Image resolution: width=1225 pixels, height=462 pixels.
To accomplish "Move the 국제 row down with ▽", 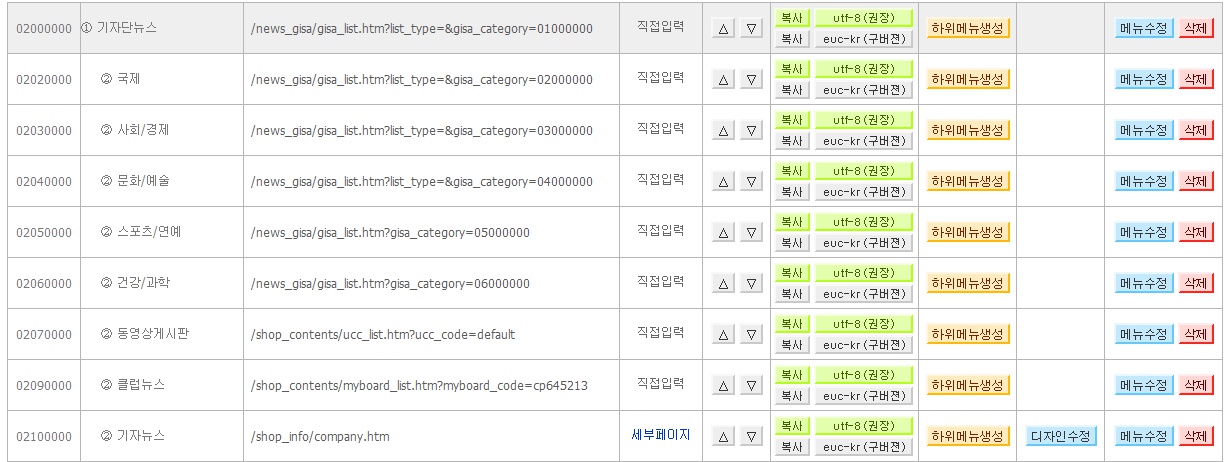I will click(751, 79).
